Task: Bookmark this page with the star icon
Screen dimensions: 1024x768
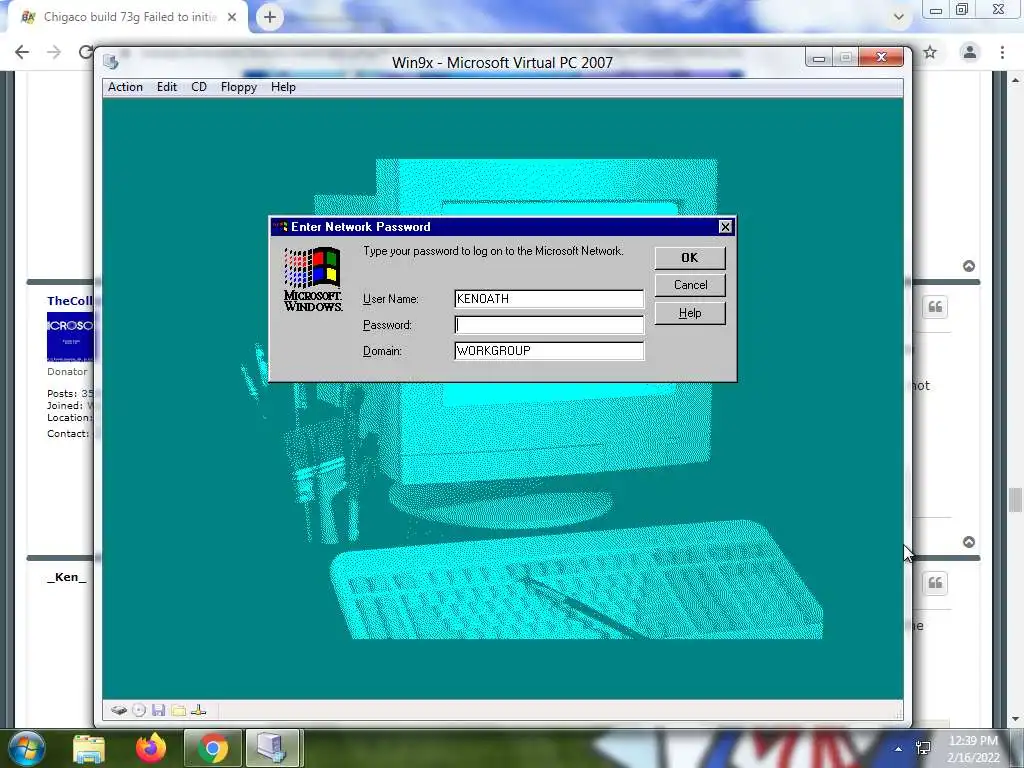Action: [x=930, y=52]
